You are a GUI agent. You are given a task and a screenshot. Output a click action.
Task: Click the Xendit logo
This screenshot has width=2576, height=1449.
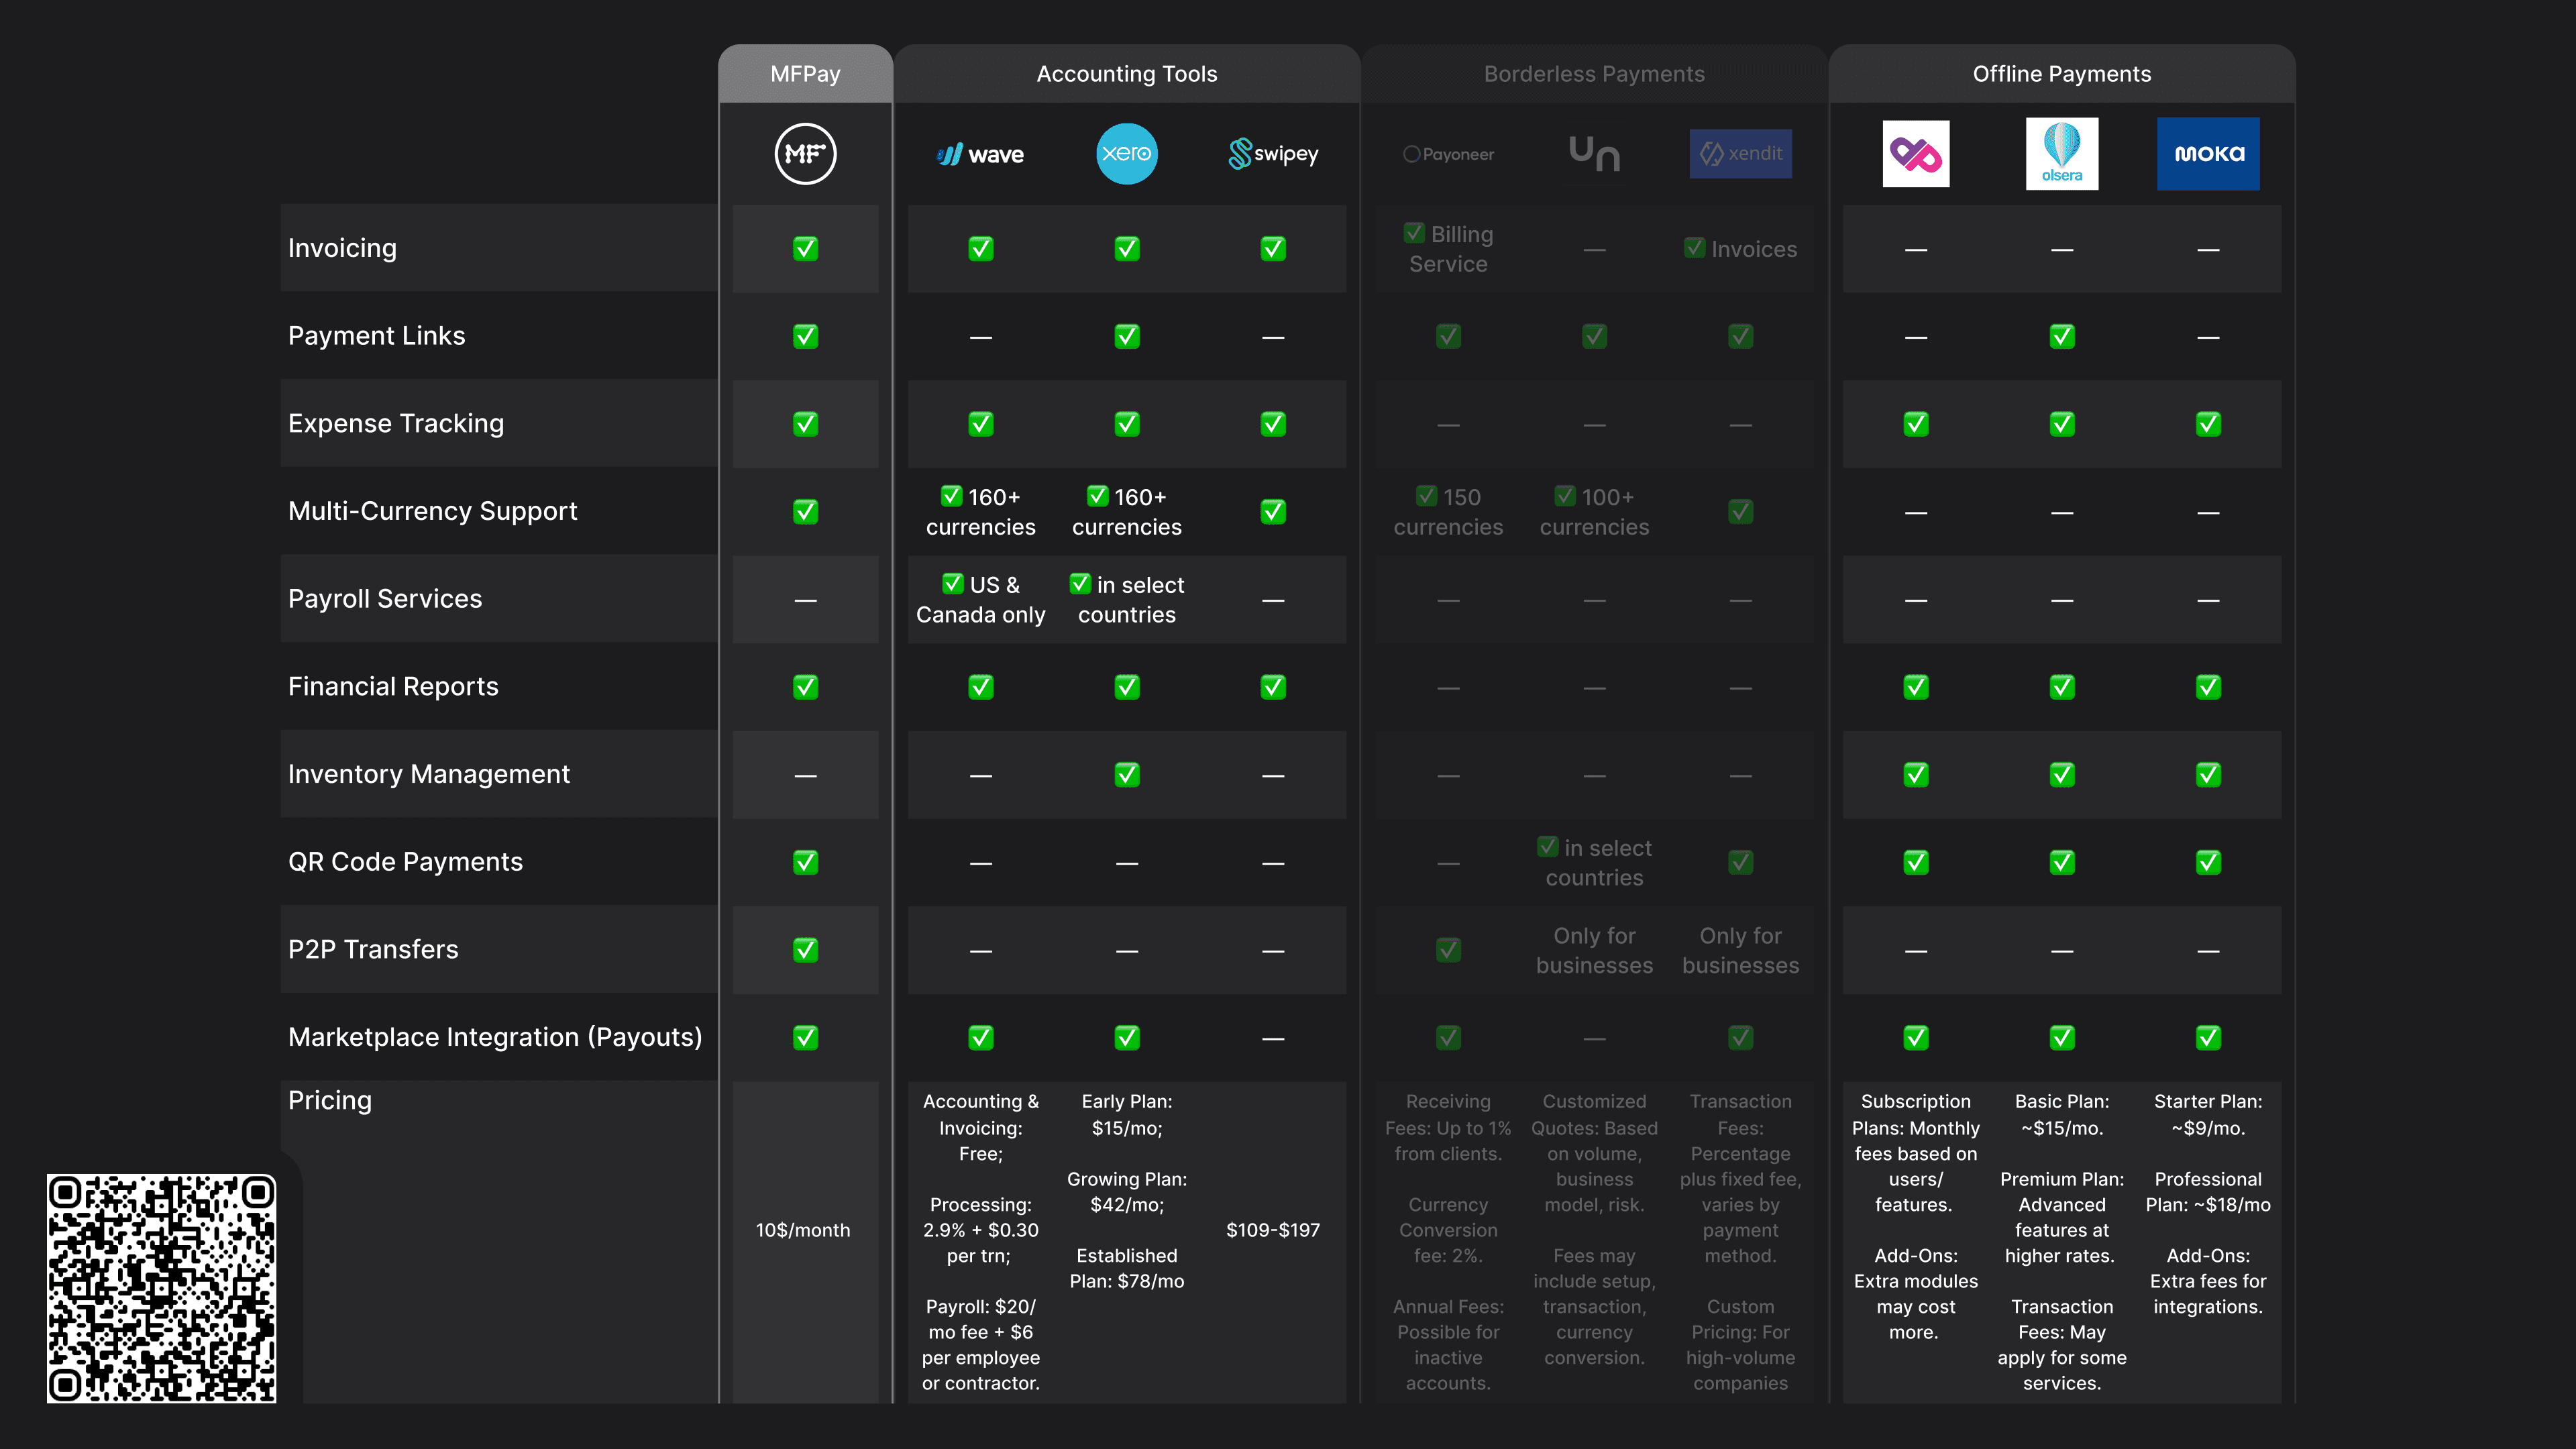(x=1740, y=154)
